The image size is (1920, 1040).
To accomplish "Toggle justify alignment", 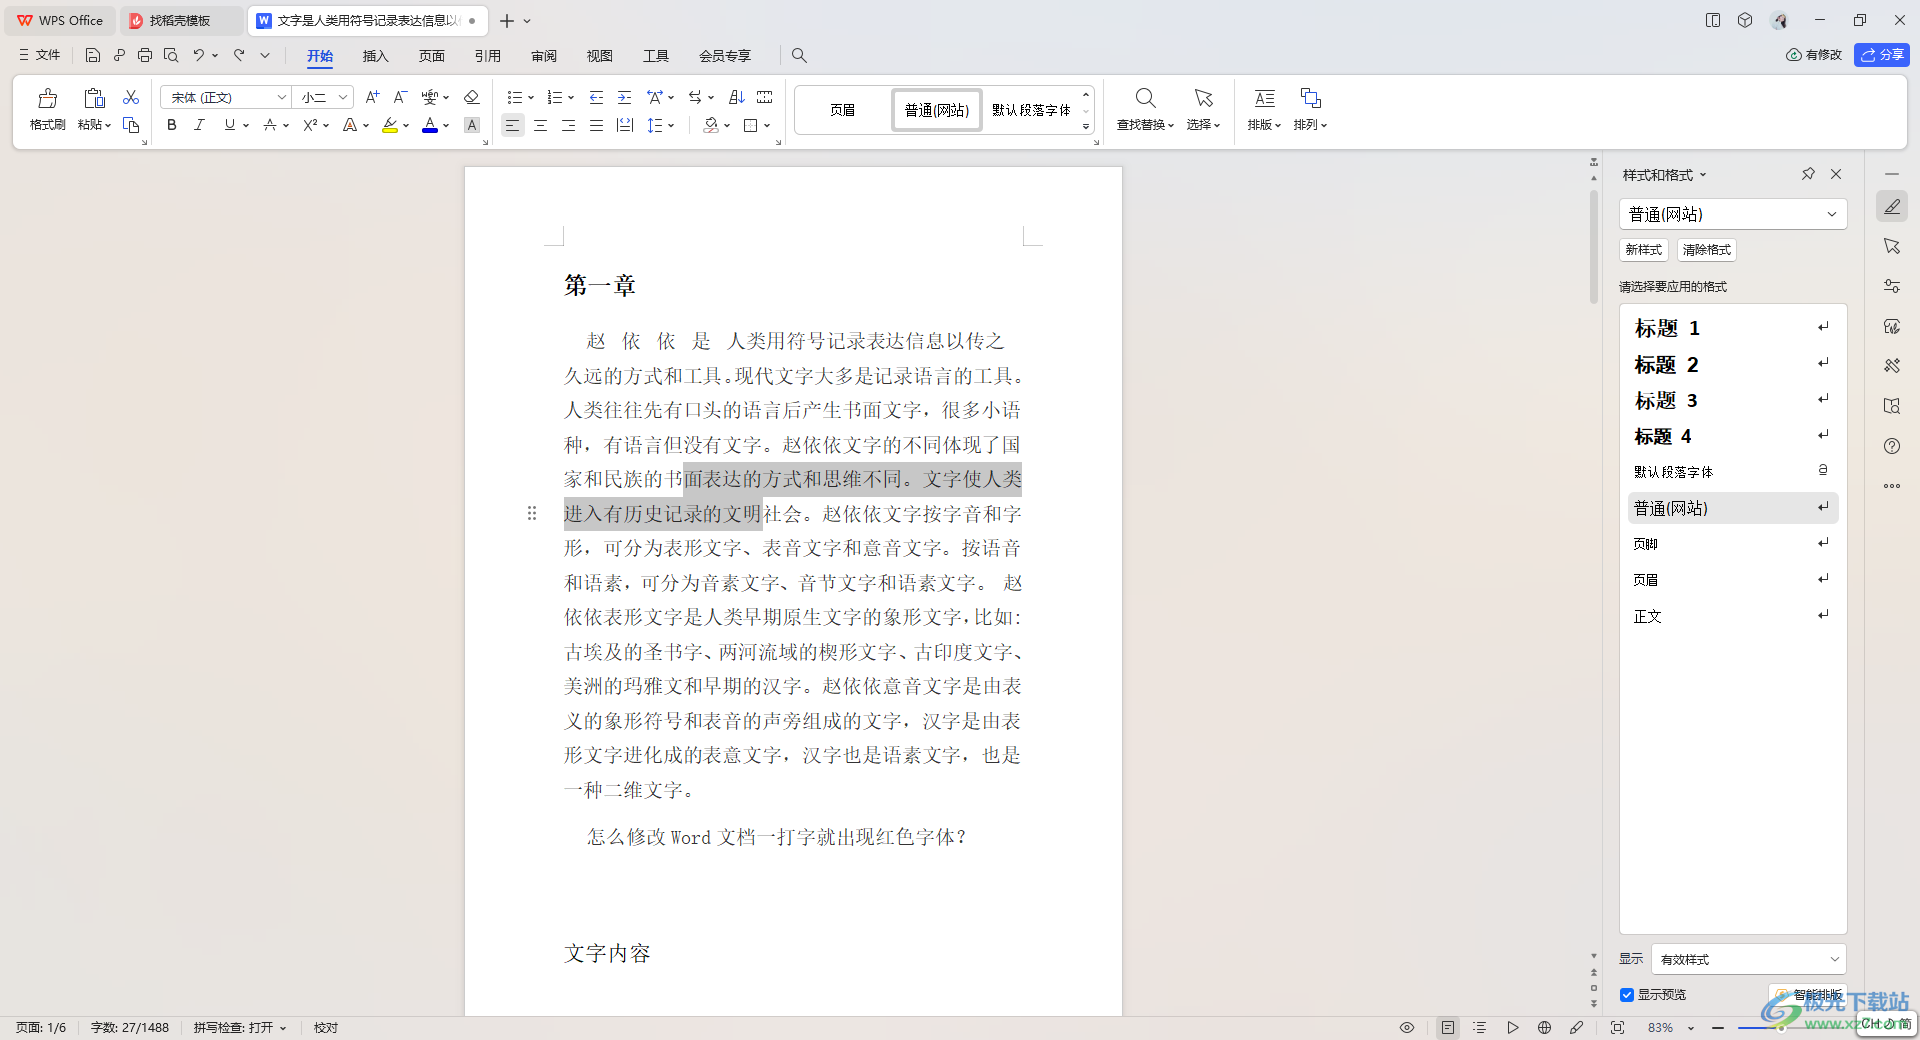I will 596,125.
